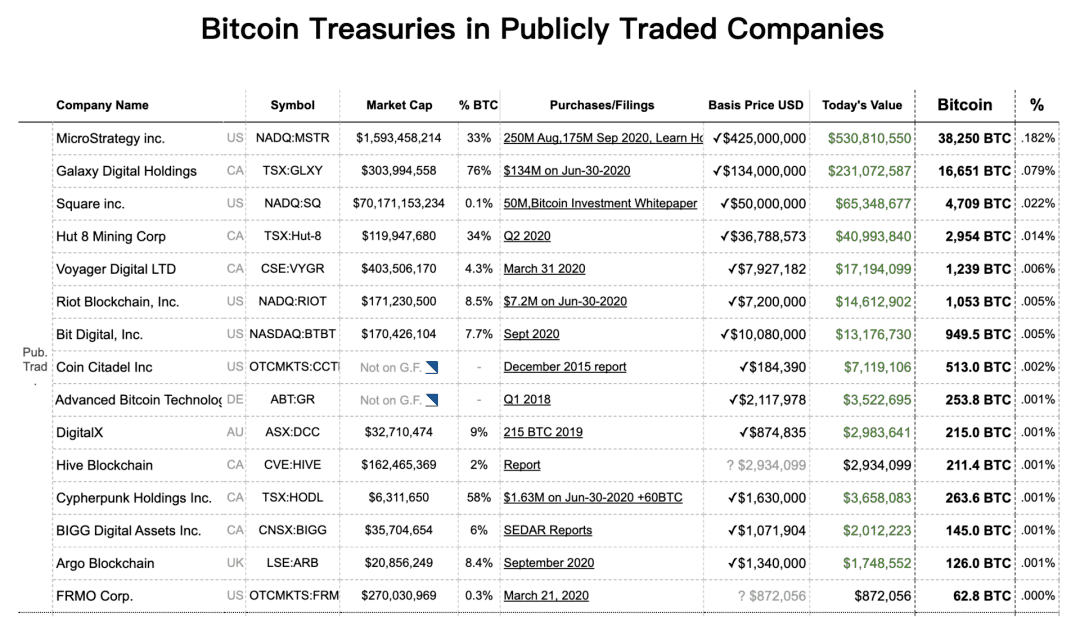Click the blue corner icon beside Coin Citadel's market cap
The image size is (1080, 617).
click(432, 367)
